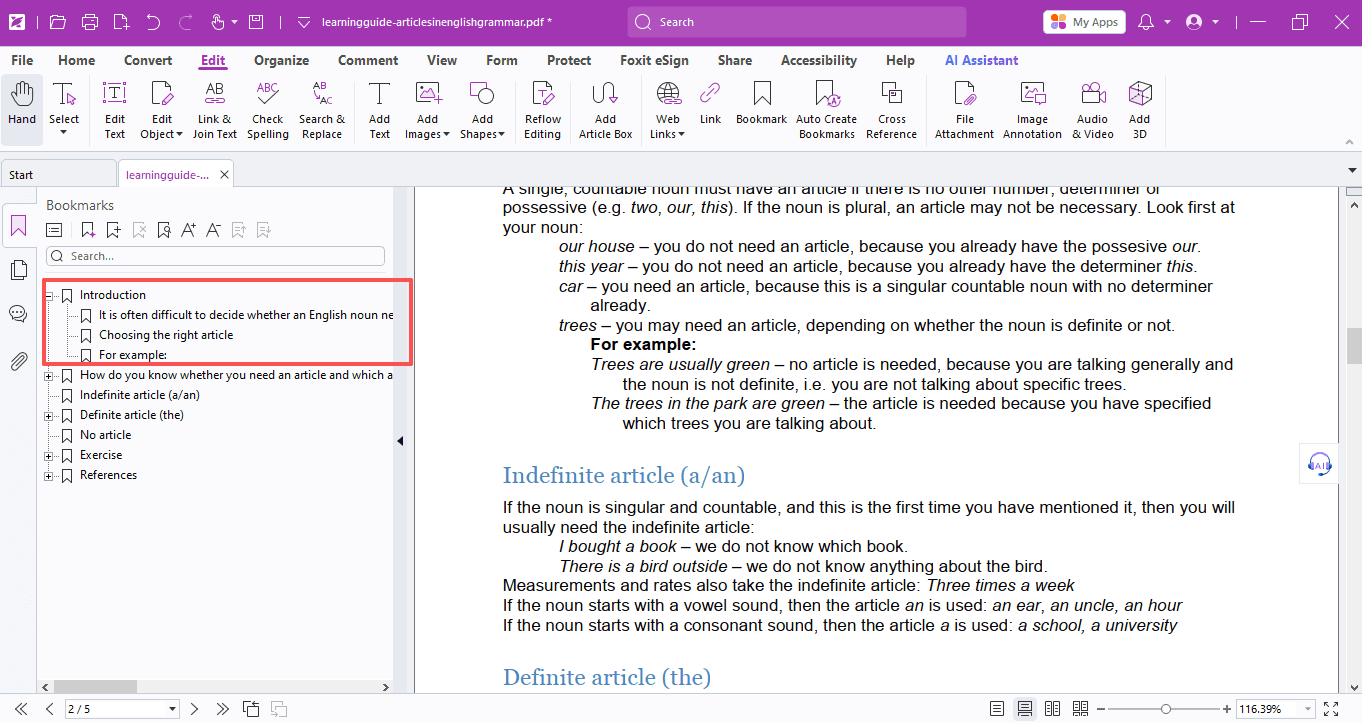Click the find bookmark icon
1362x723 pixels.
[x=164, y=230]
